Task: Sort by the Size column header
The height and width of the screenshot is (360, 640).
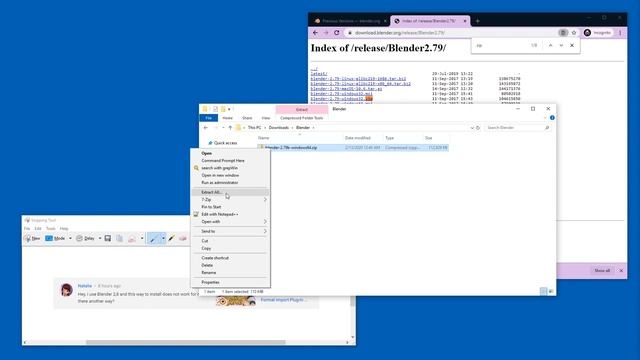Action: click(x=429, y=138)
